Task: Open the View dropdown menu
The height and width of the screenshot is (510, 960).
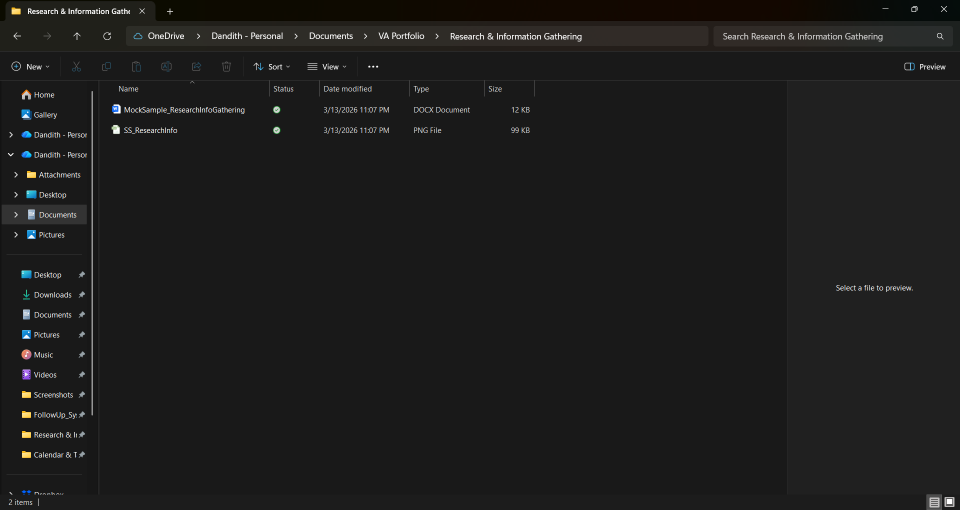Action: (327, 67)
